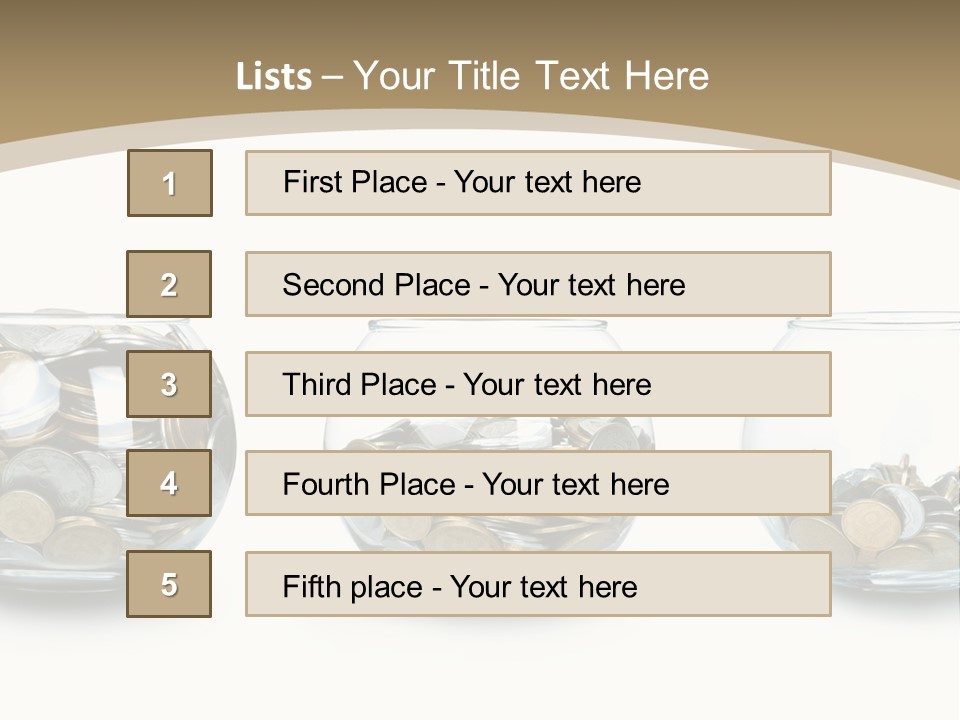The height and width of the screenshot is (720, 960).
Task: Click the brown header banner above the title
Action: click(x=480, y=25)
